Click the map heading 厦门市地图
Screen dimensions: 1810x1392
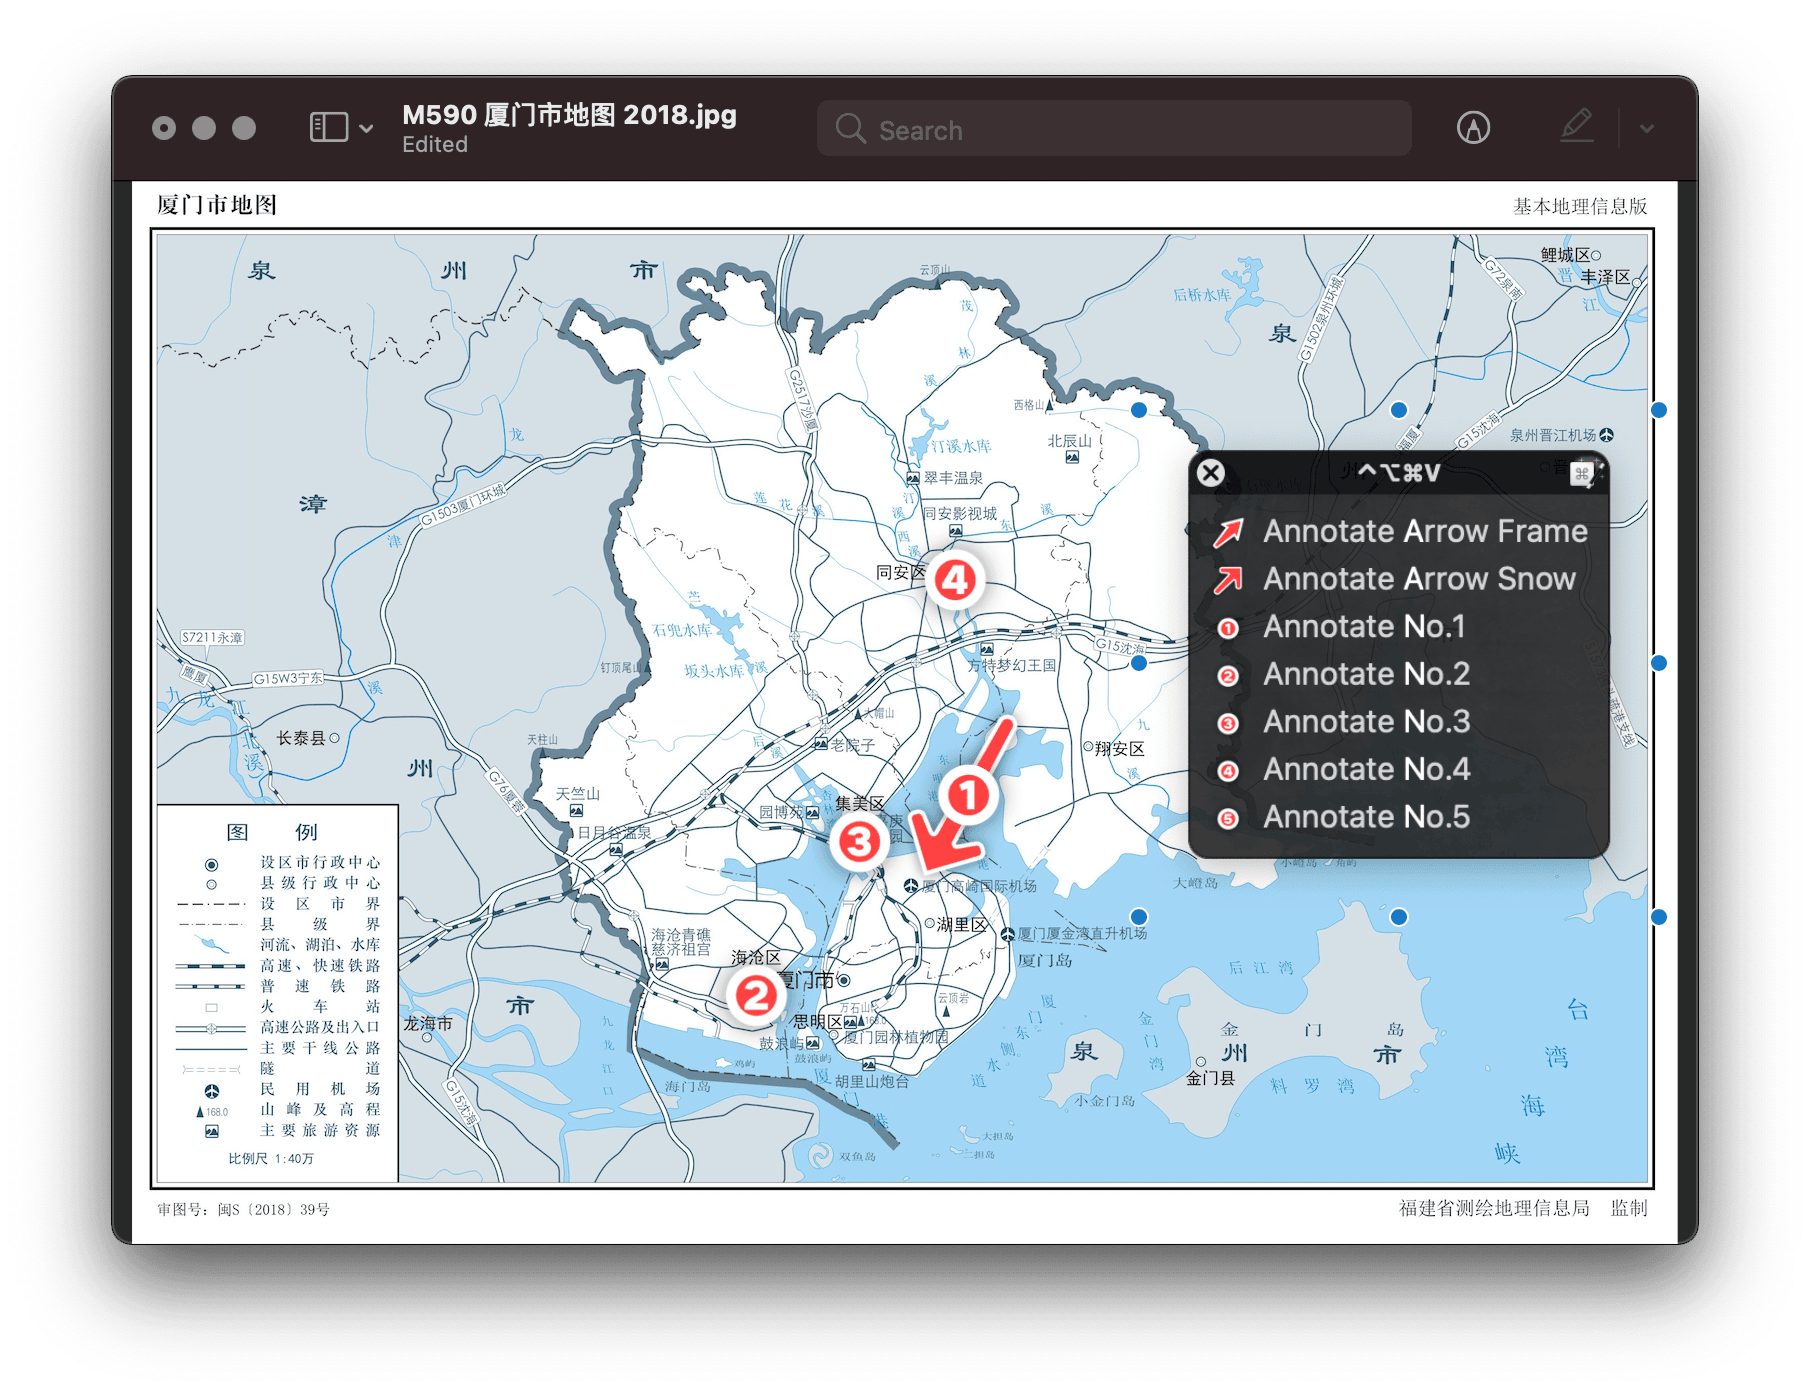tap(217, 205)
